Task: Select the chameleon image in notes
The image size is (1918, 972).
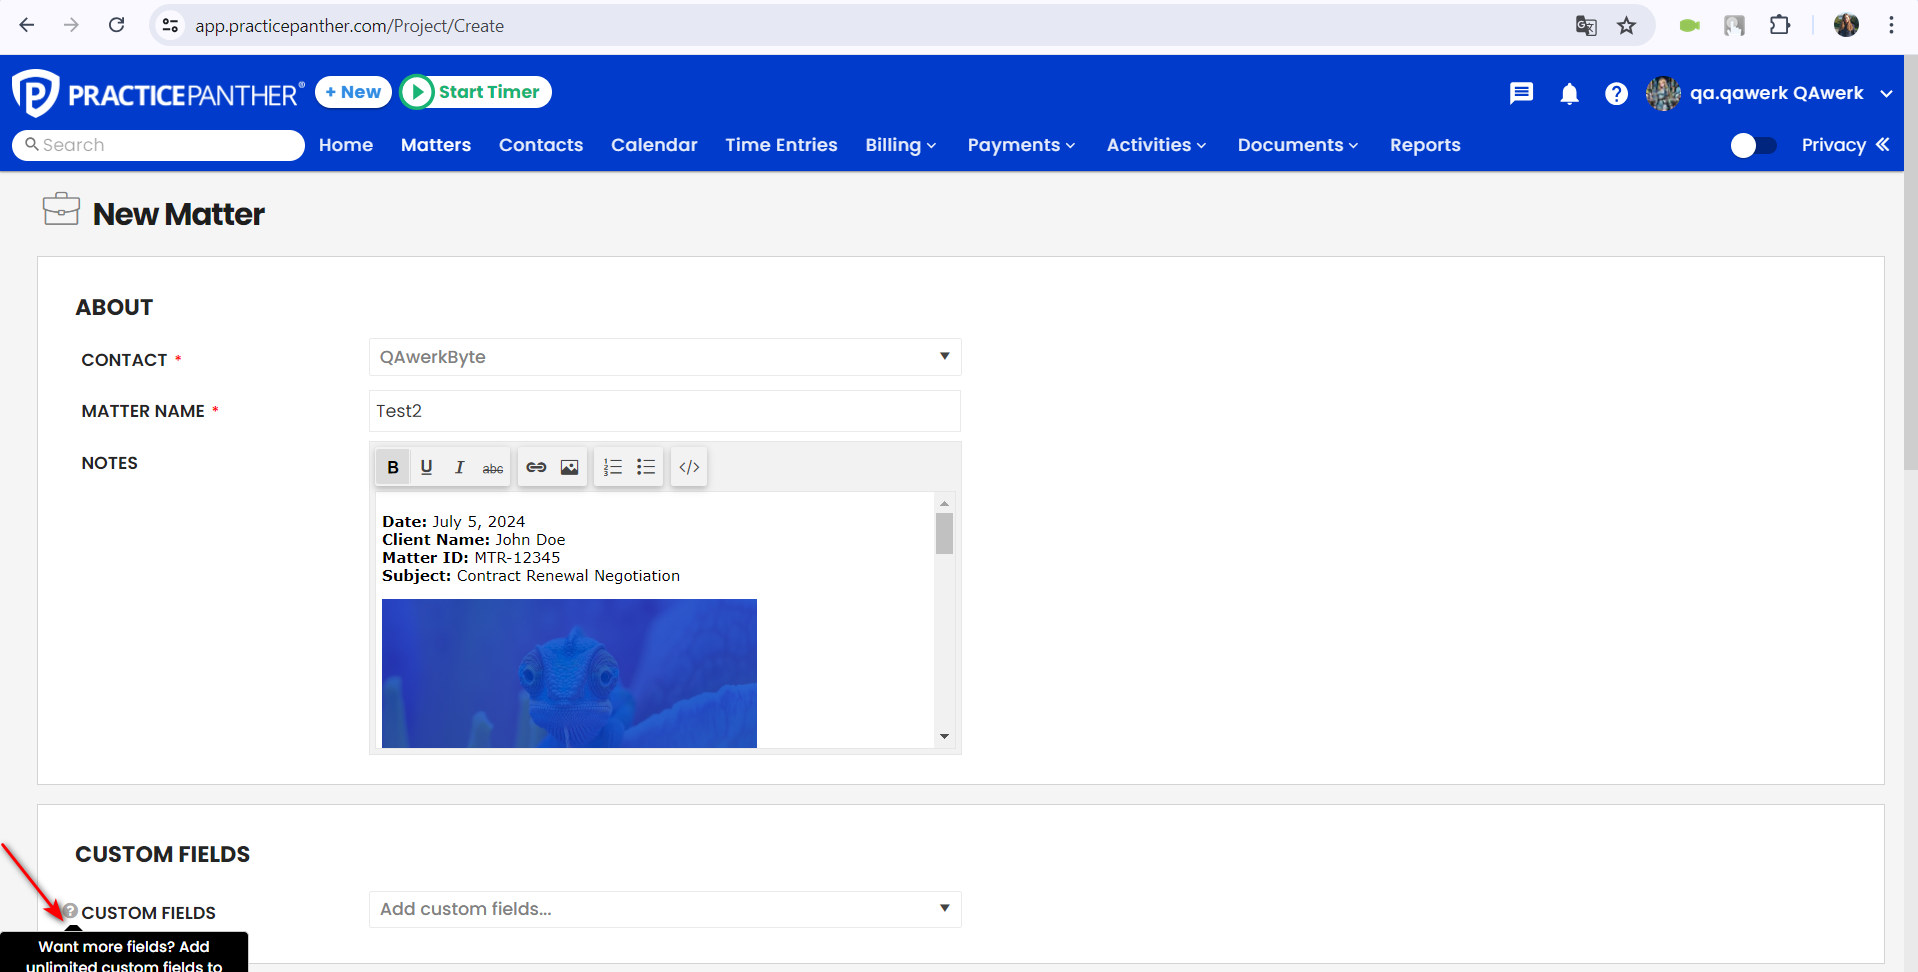Action: click(x=569, y=673)
